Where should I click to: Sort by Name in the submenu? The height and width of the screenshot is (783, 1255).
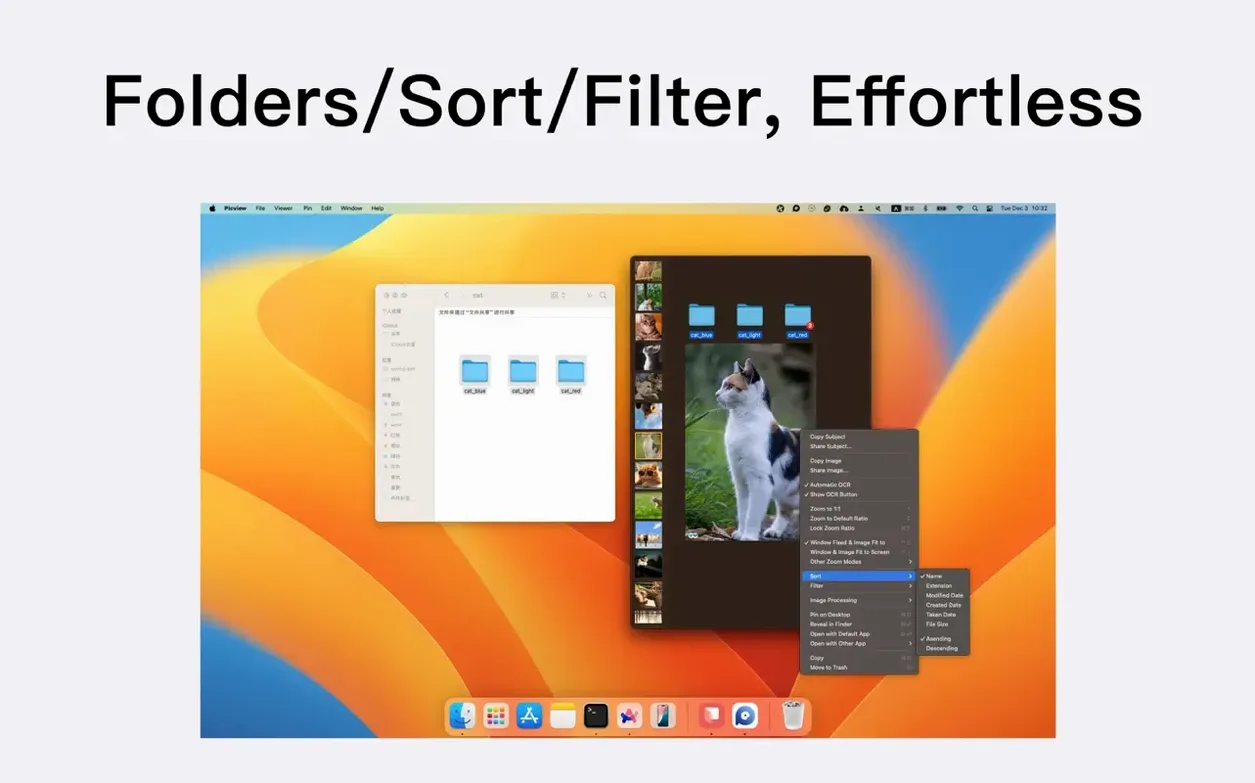point(944,576)
